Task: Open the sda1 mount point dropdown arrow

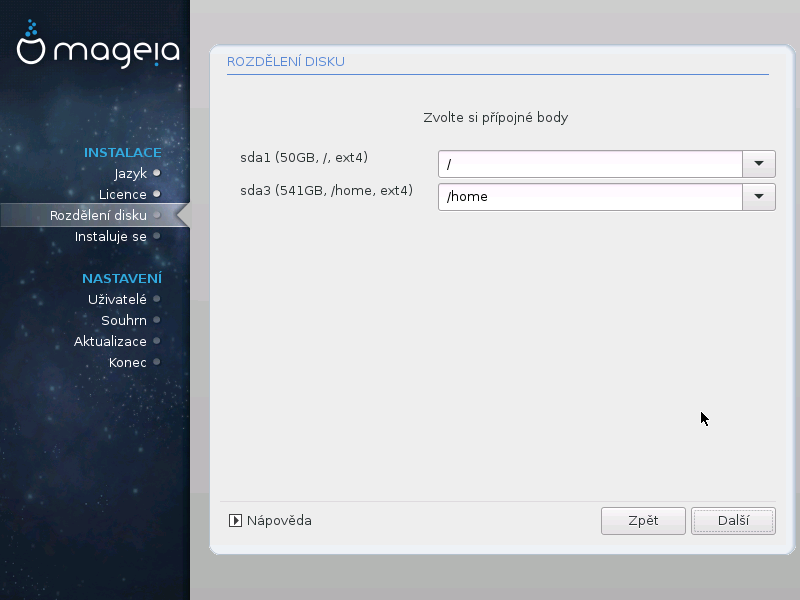Action: 759,164
